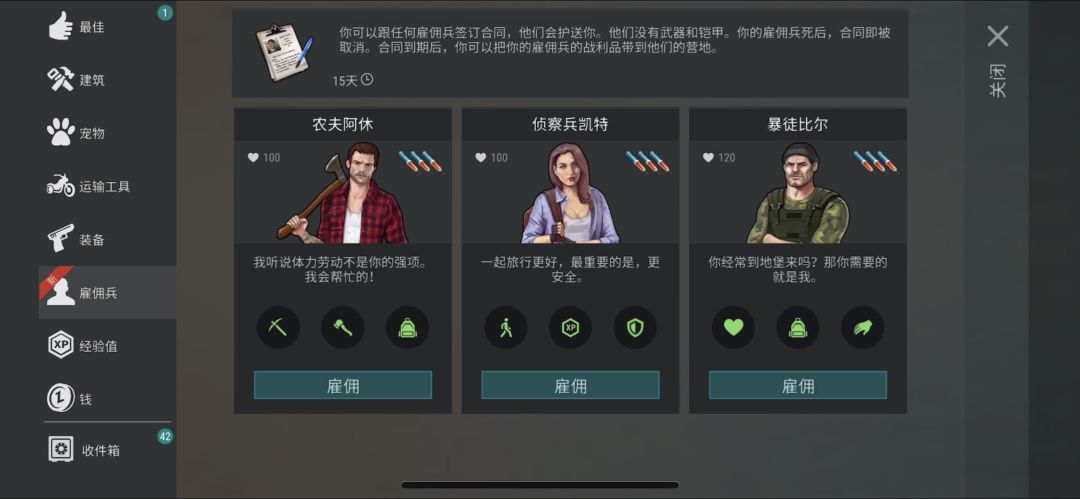Tap the backpack skill icon under 农夫阿休
This screenshot has height=499, width=1080.
click(408, 327)
